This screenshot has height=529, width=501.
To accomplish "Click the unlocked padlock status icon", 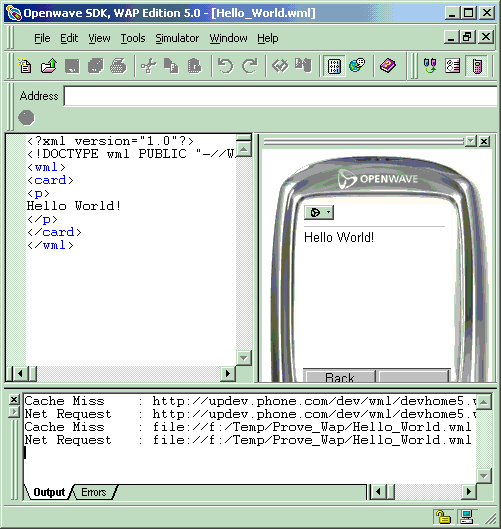I will coord(443,516).
